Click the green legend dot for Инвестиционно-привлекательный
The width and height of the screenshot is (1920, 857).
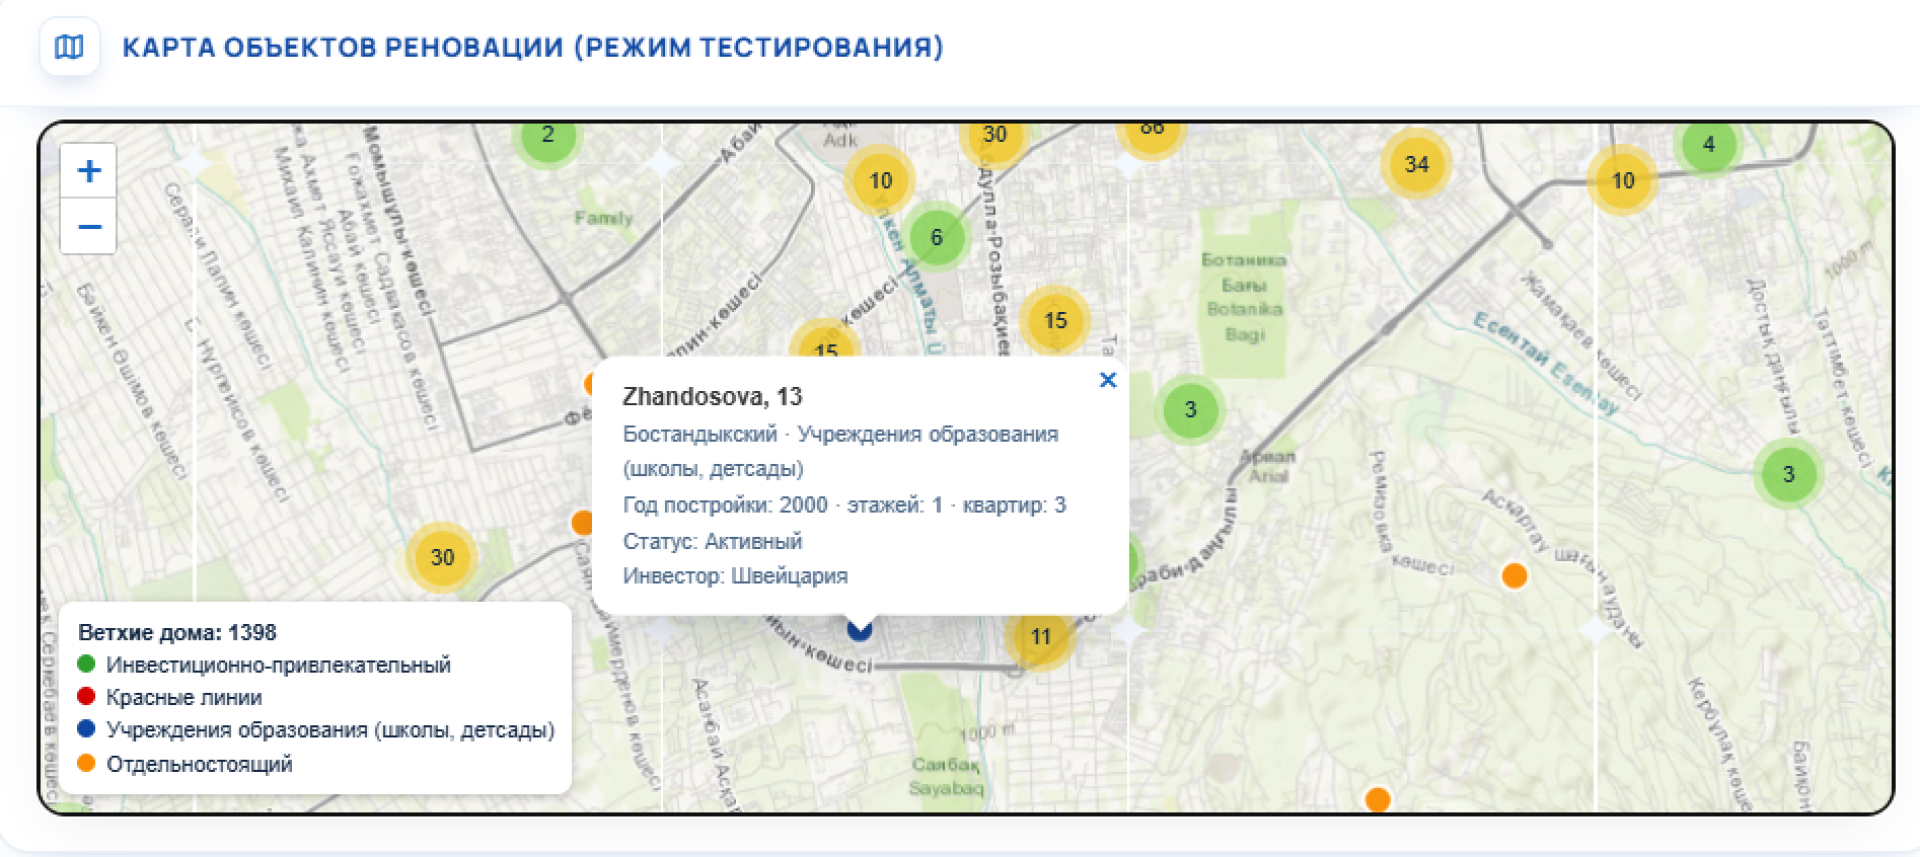pos(86,664)
